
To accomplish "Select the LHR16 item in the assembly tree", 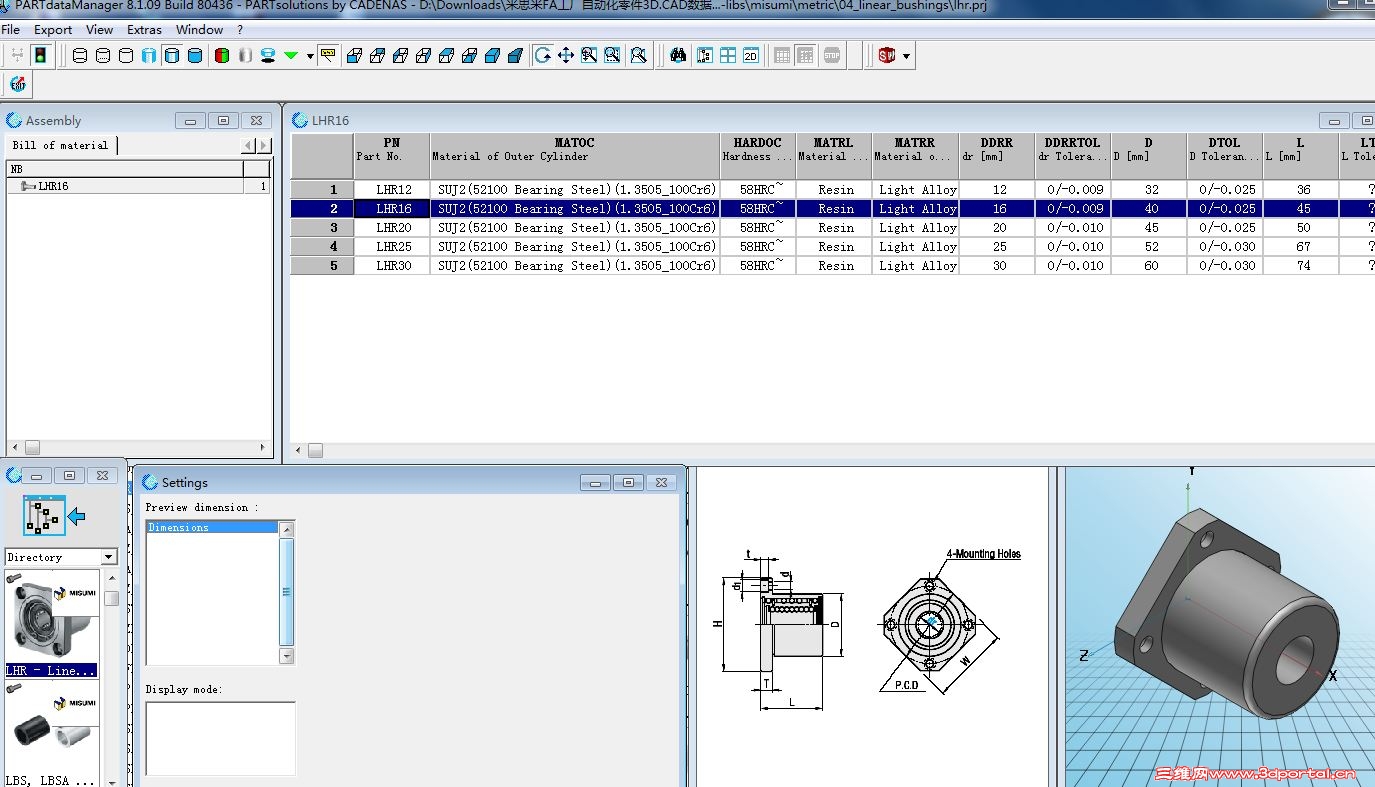I will (x=53, y=186).
